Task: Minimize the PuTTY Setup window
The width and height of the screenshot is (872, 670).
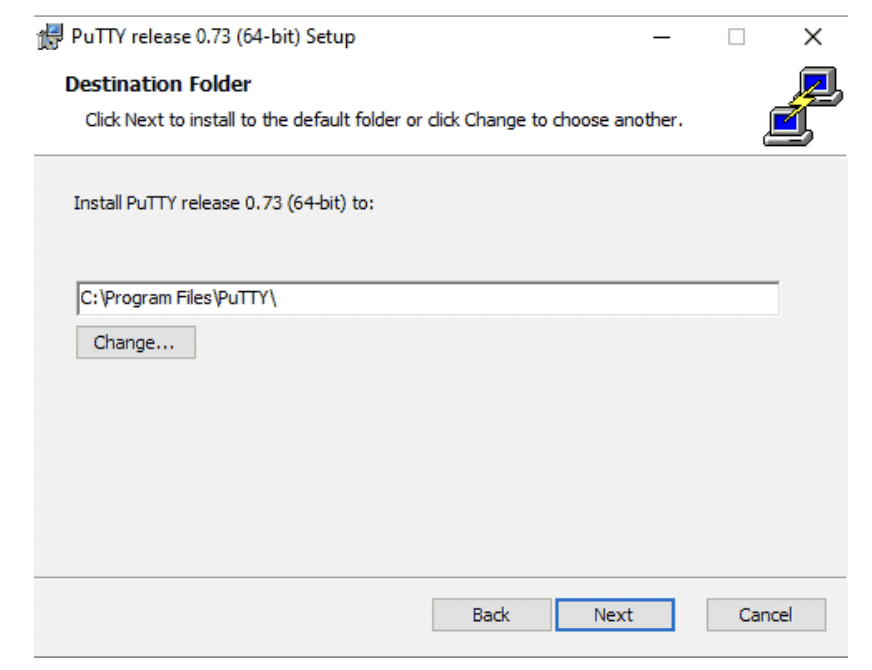Action: 661,38
